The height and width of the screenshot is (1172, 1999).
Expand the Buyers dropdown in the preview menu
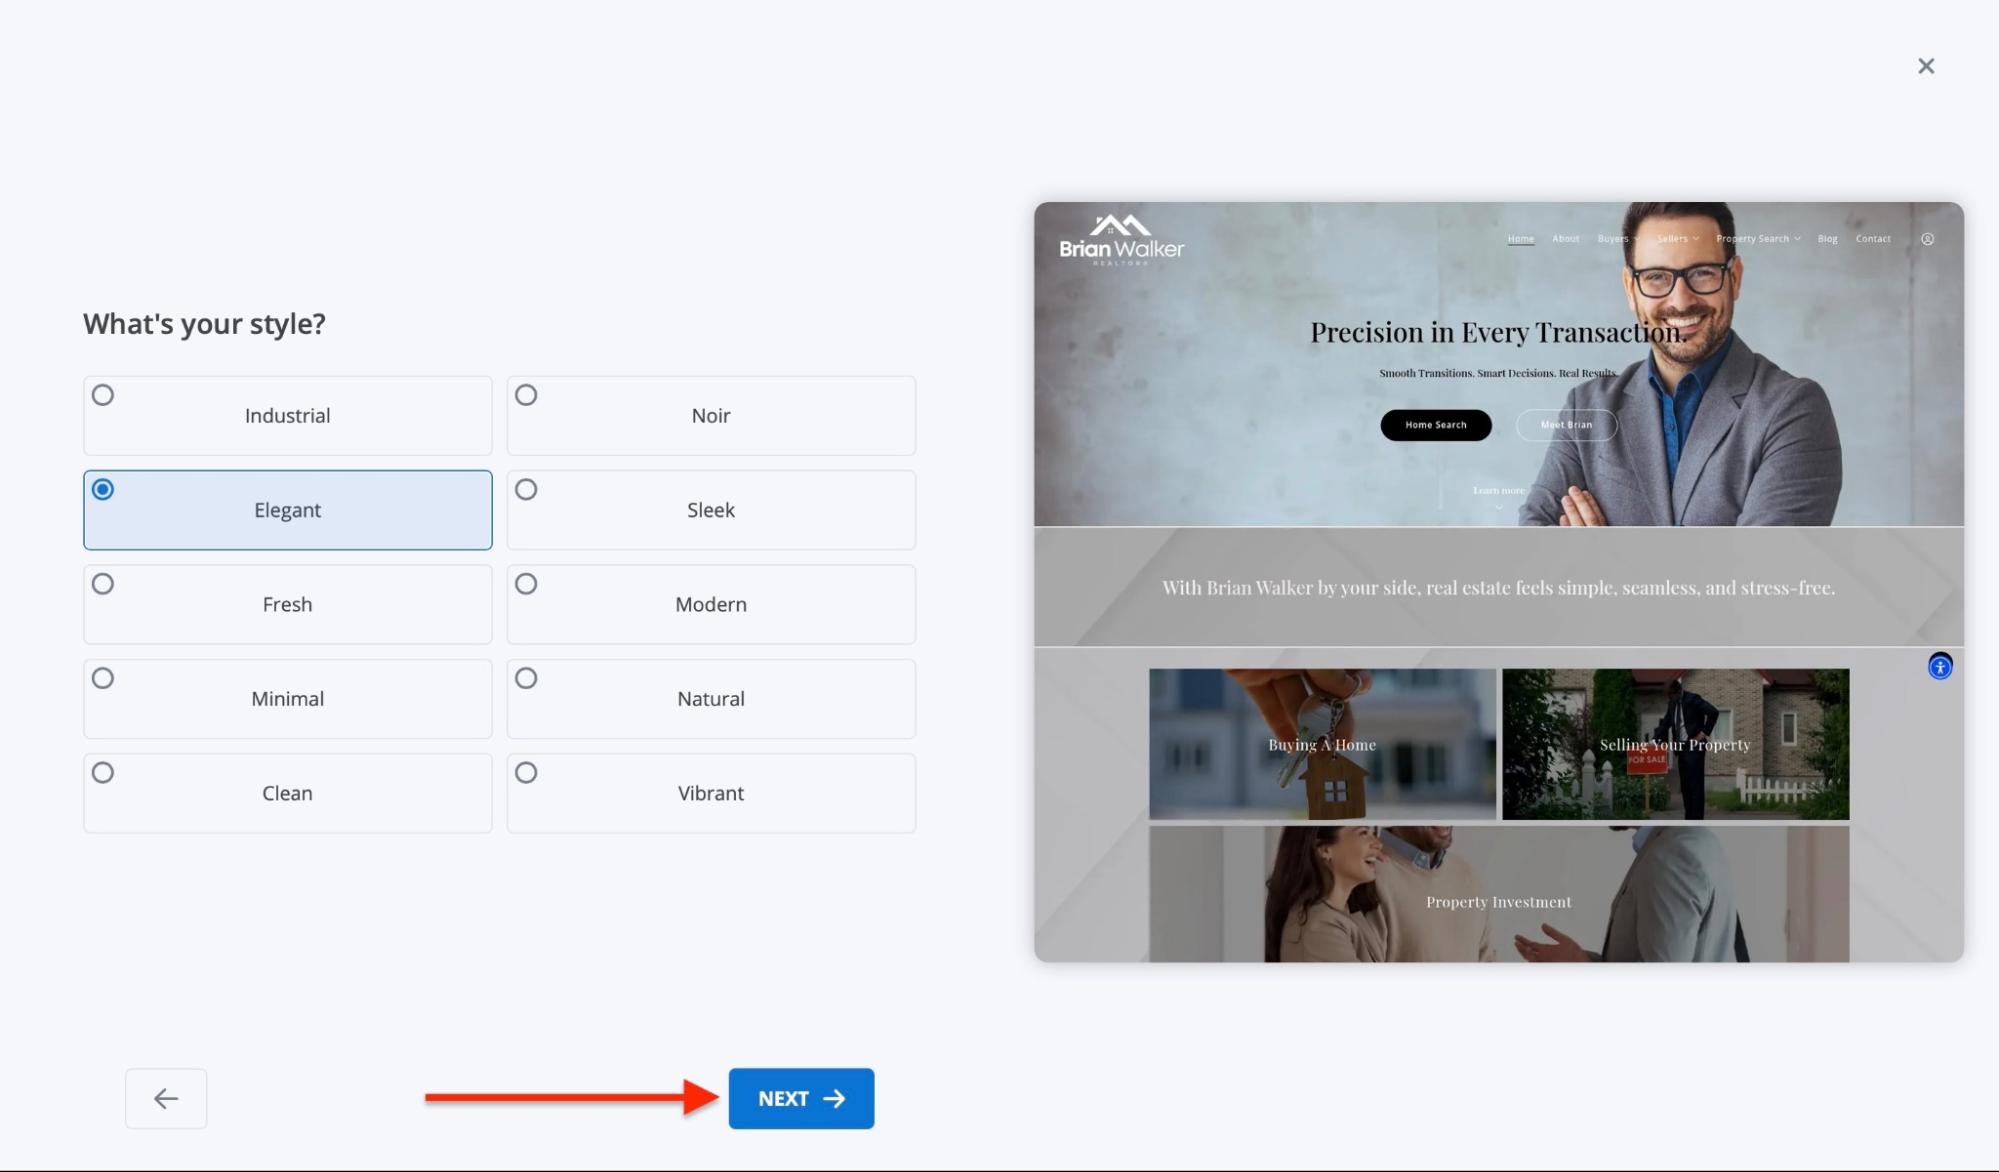[x=1612, y=239]
